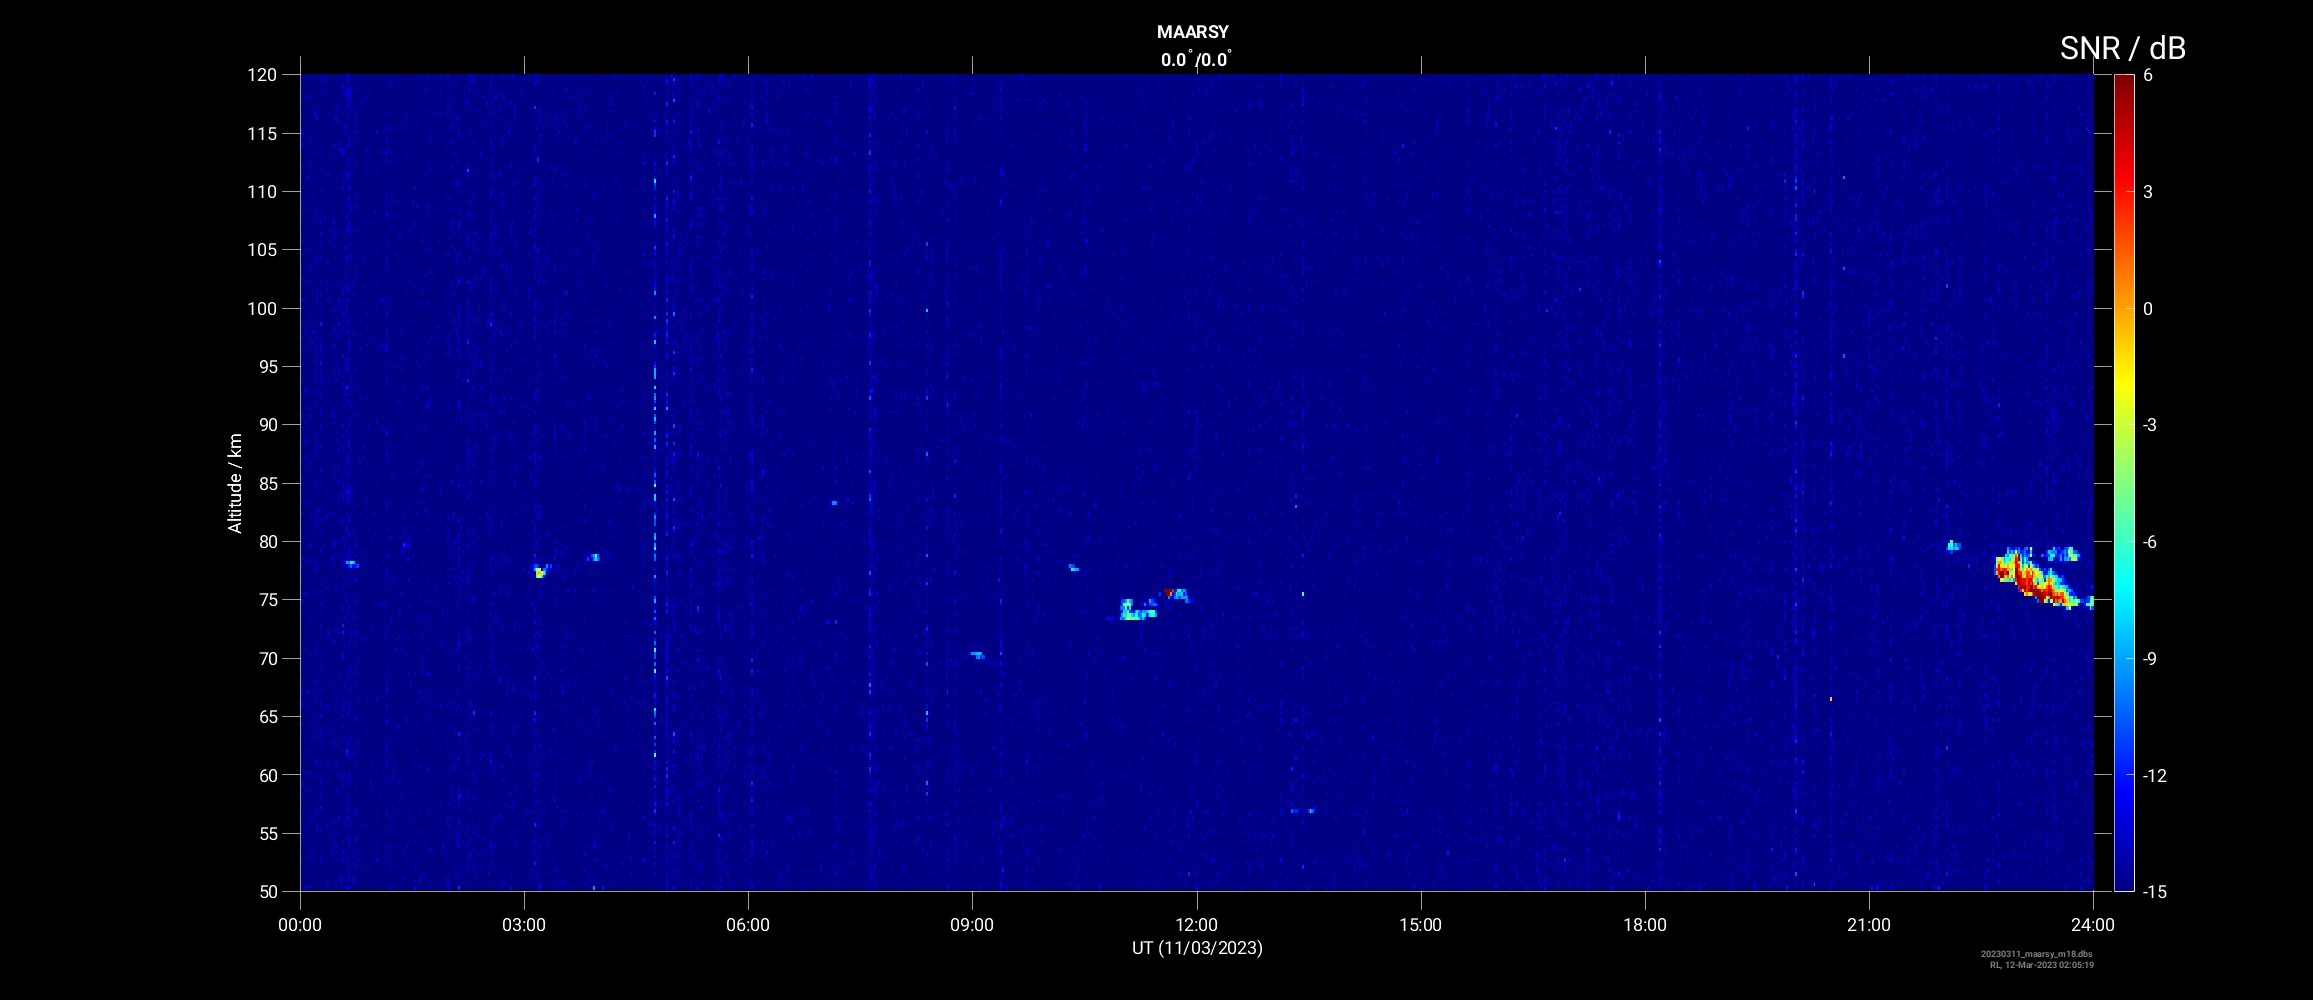Image resolution: width=2313 pixels, height=1000 pixels.
Task: Click the 85 altitude tick label
Action: pyautogui.click(x=266, y=484)
